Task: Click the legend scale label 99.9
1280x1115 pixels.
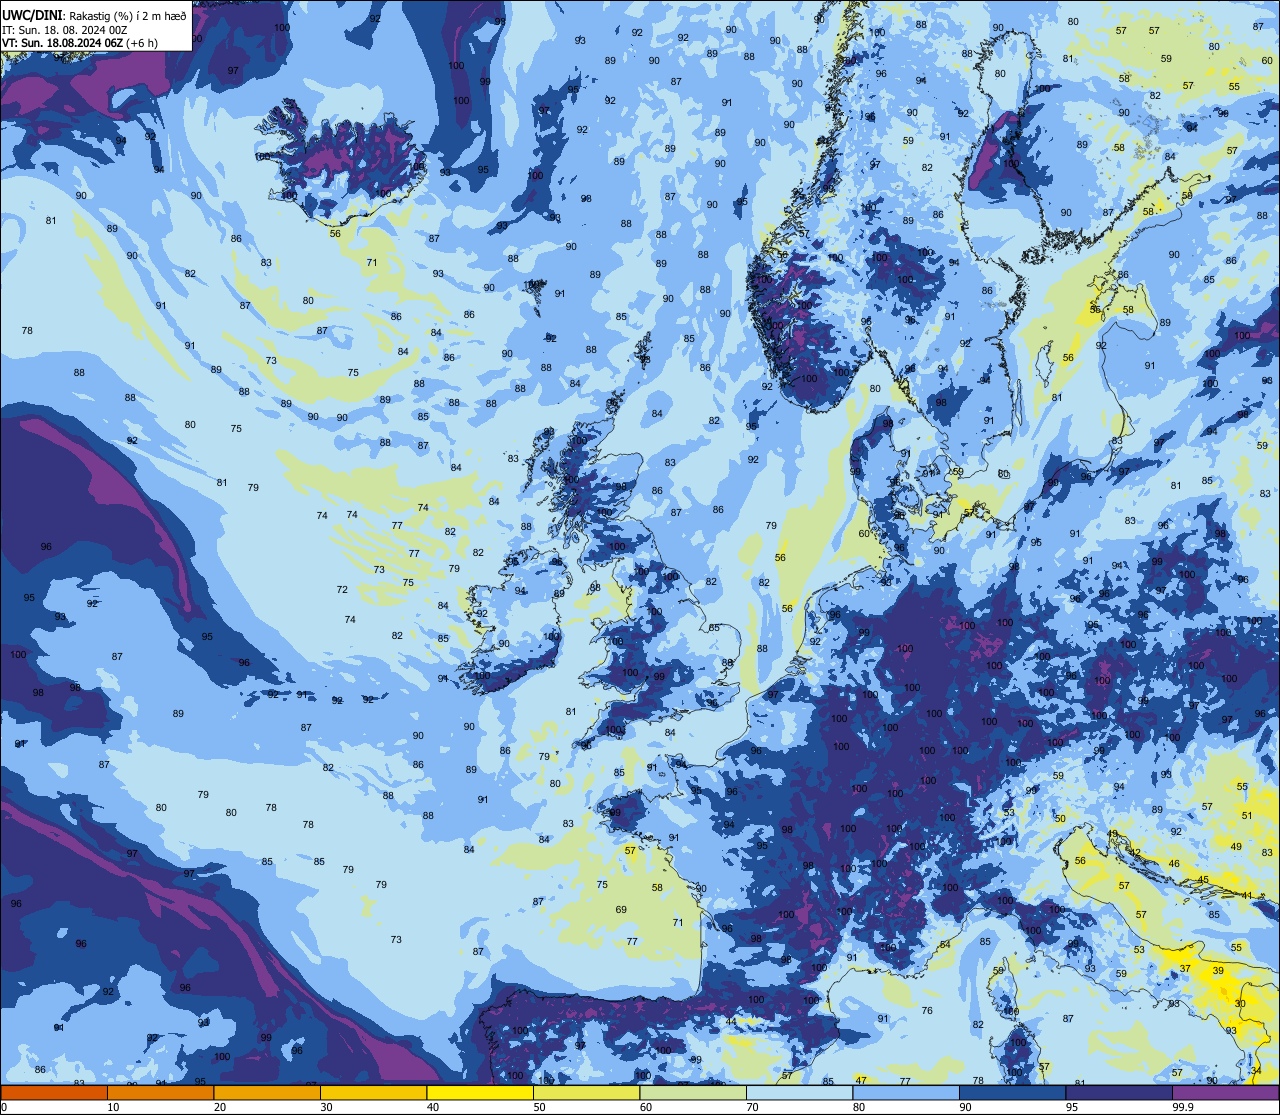Action: click(1183, 1107)
